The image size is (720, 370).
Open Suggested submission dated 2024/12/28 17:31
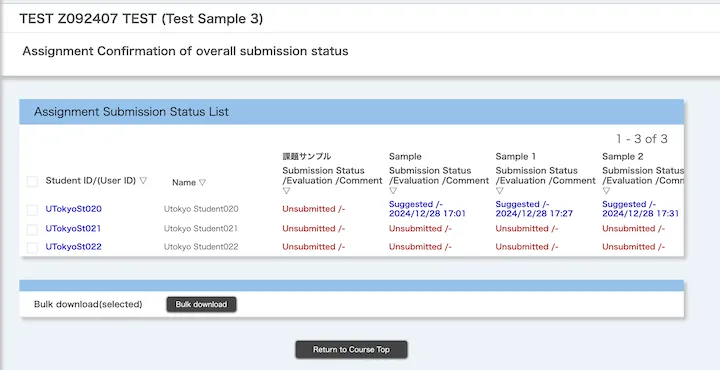641,209
